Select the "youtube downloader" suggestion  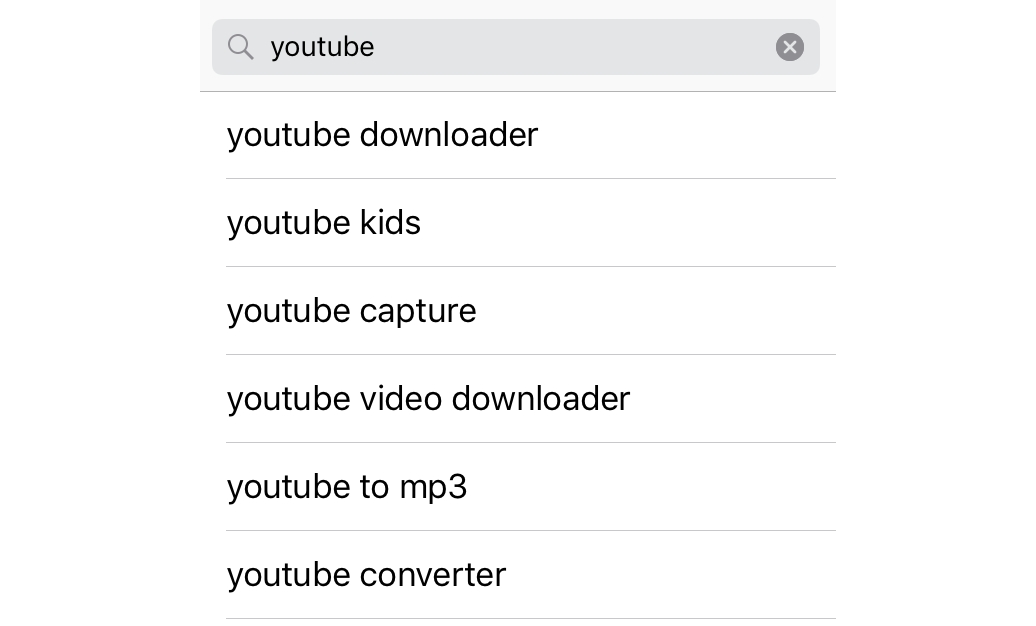click(531, 136)
